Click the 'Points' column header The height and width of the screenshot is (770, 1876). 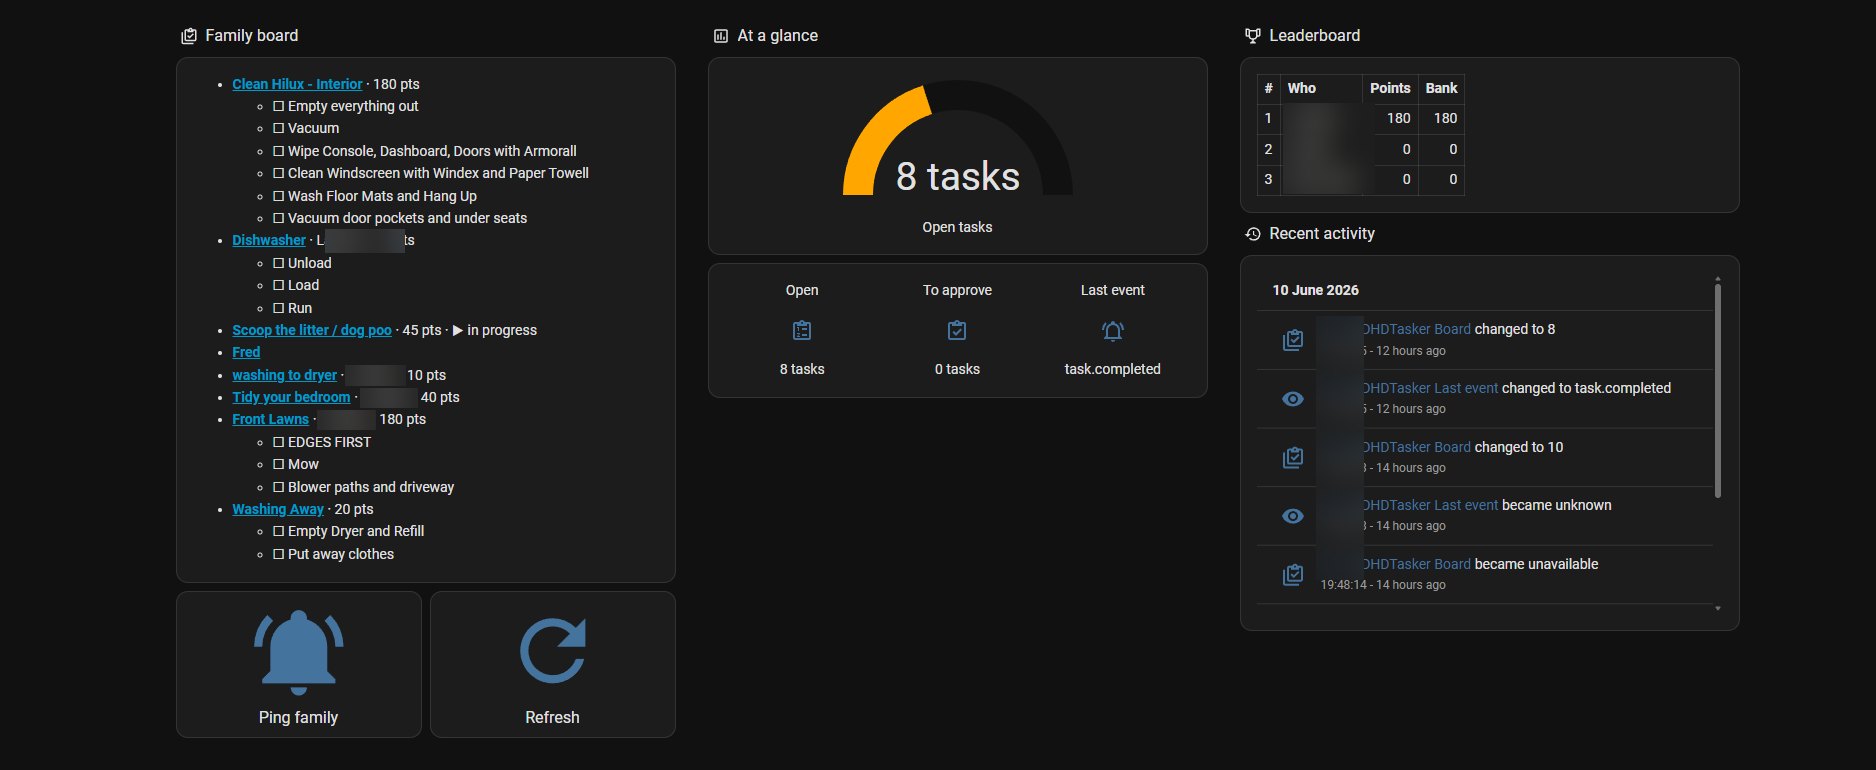coord(1390,88)
